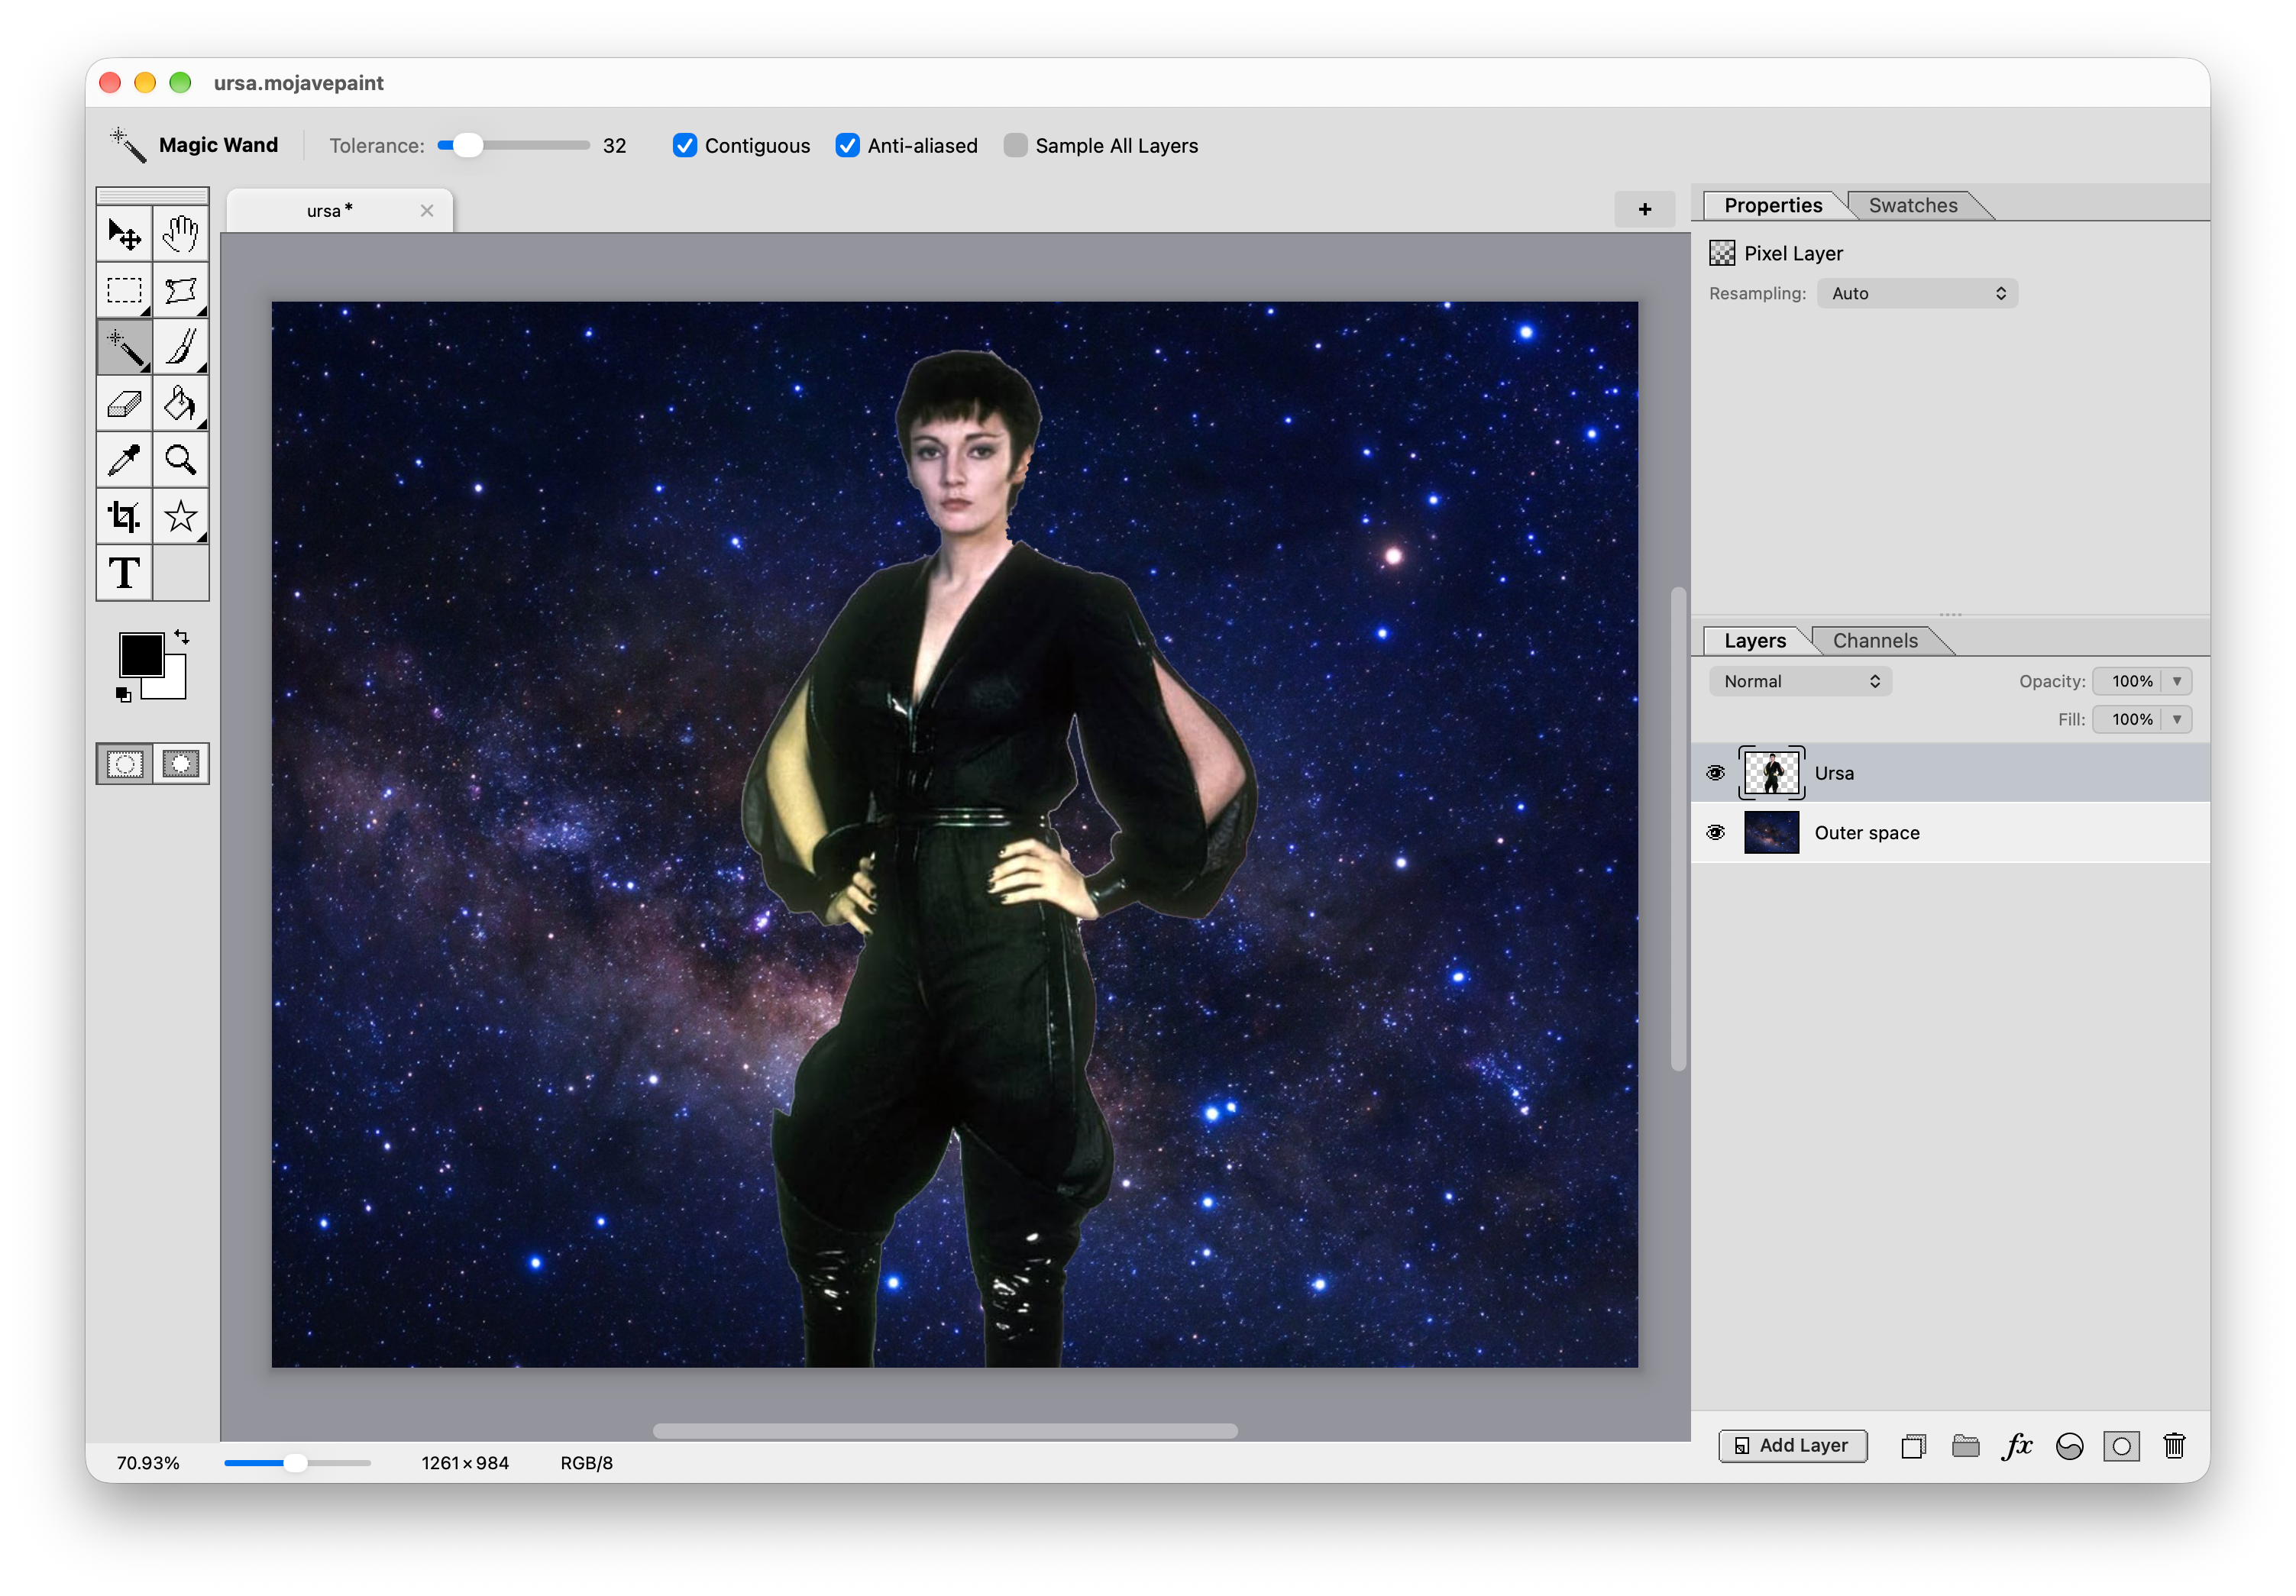Switch to quick mask mode
The width and height of the screenshot is (2296, 1596).
tap(181, 764)
